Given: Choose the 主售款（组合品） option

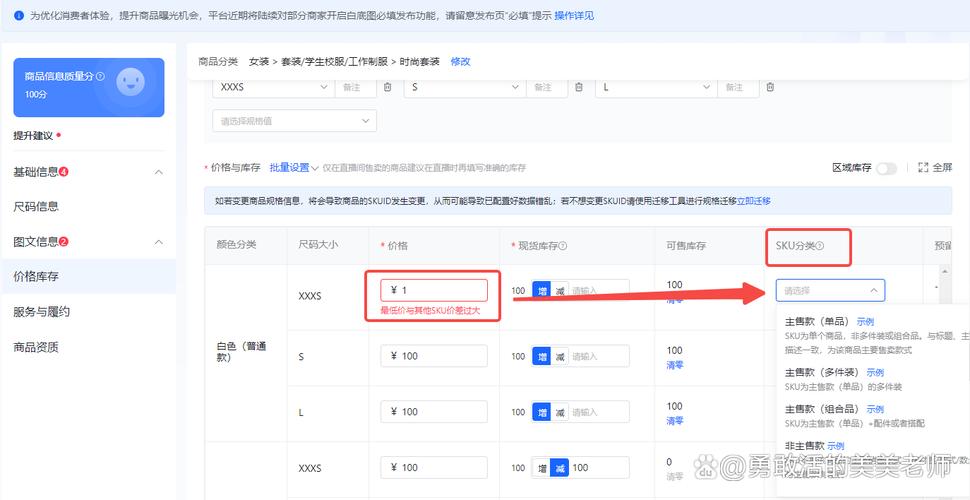Looking at the screenshot, I should 823,409.
